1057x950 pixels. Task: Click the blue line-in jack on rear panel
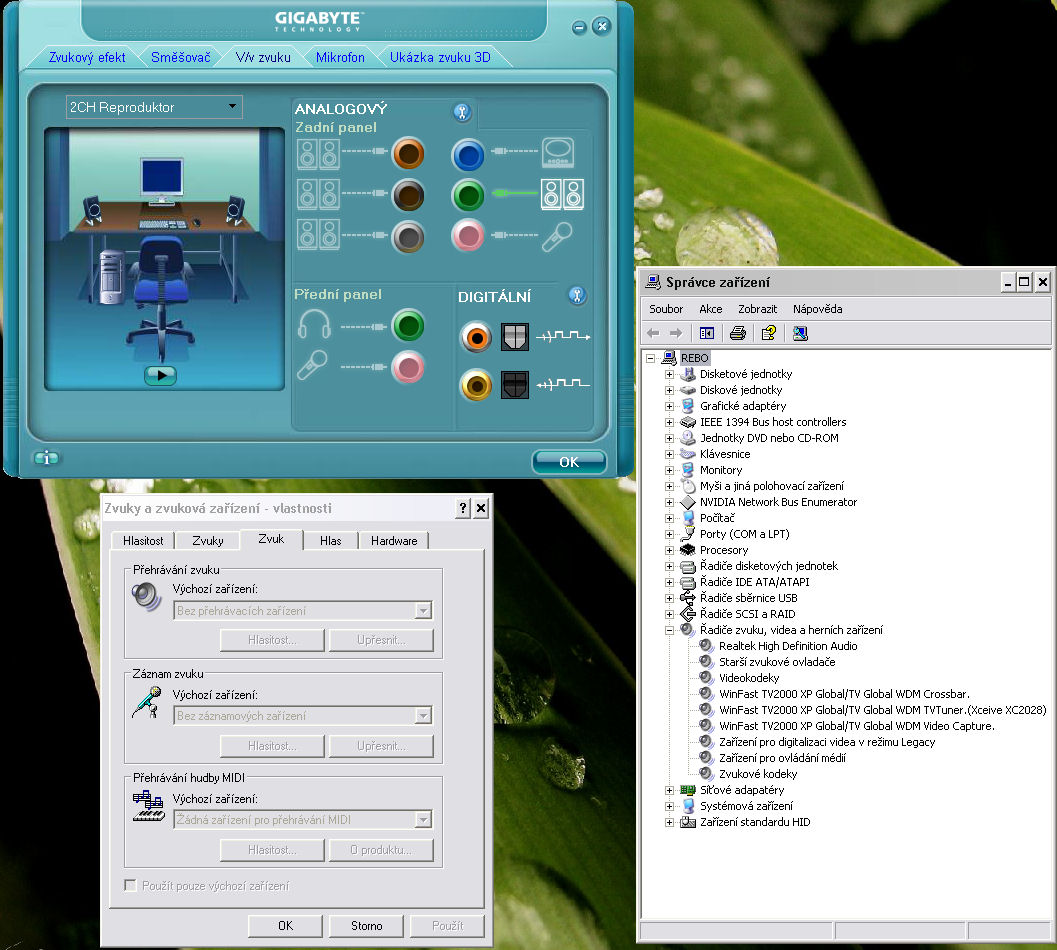click(467, 154)
